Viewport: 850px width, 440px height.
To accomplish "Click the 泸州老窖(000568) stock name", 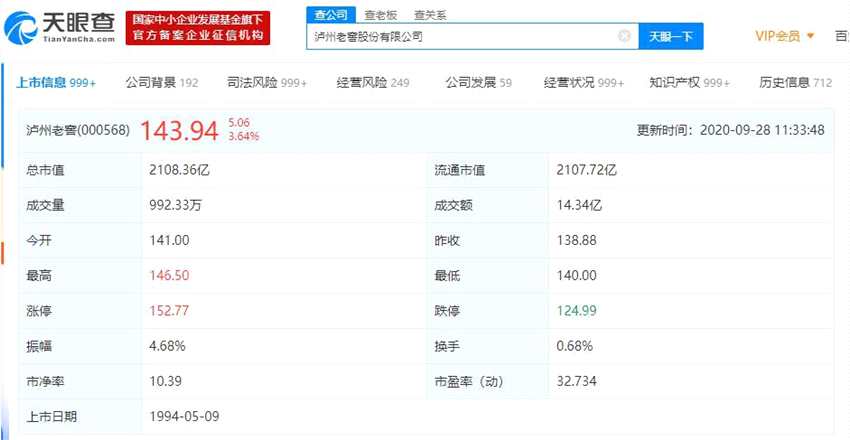I will pos(78,130).
